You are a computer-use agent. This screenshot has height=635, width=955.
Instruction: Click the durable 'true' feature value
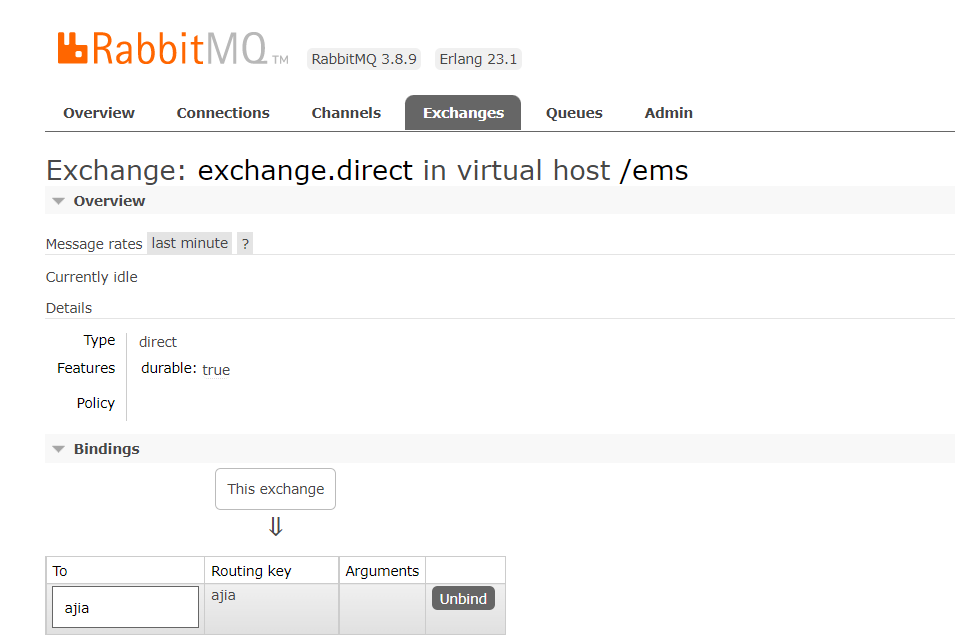point(216,369)
